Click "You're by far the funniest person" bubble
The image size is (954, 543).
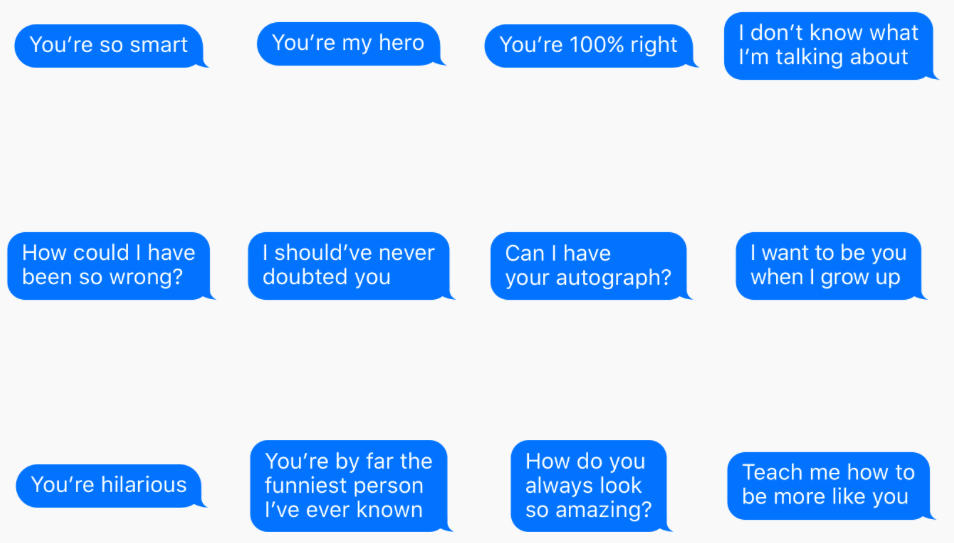tap(350, 486)
